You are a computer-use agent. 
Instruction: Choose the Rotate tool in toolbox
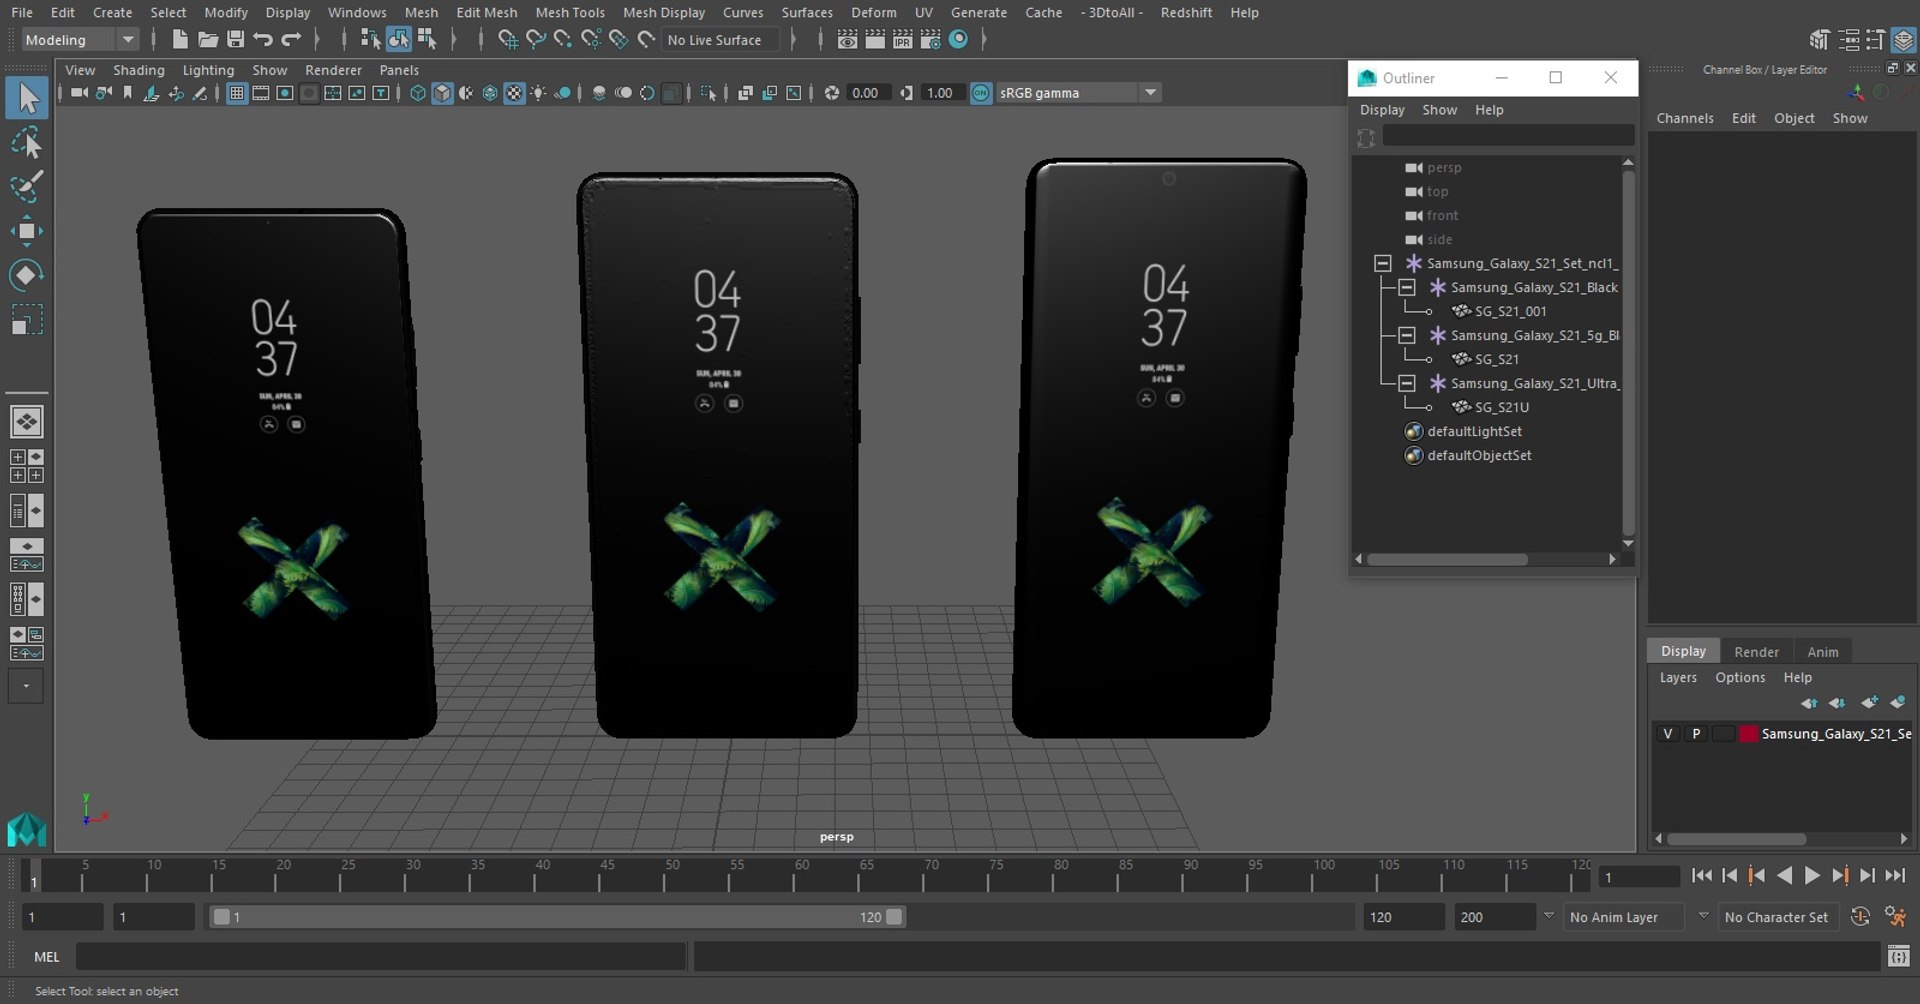(27, 275)
